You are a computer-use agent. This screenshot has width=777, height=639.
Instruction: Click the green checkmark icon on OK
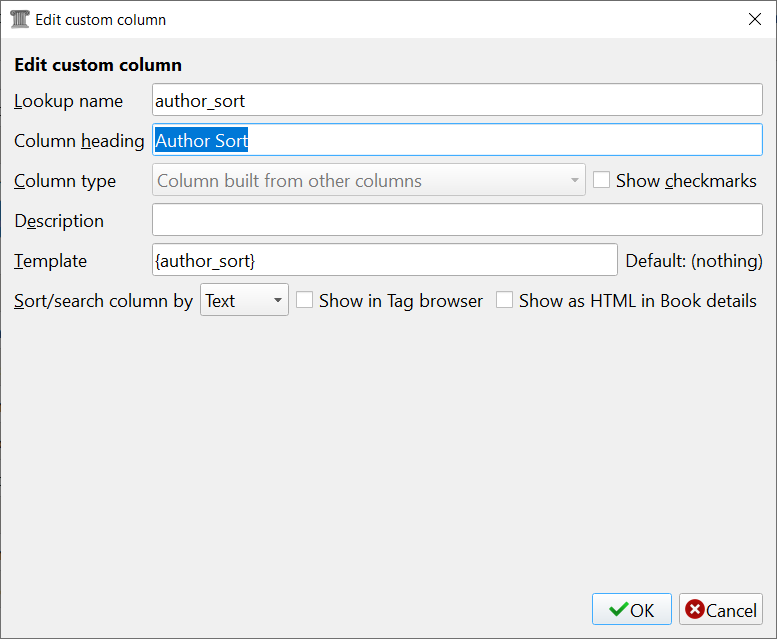(x=618, y=610)
